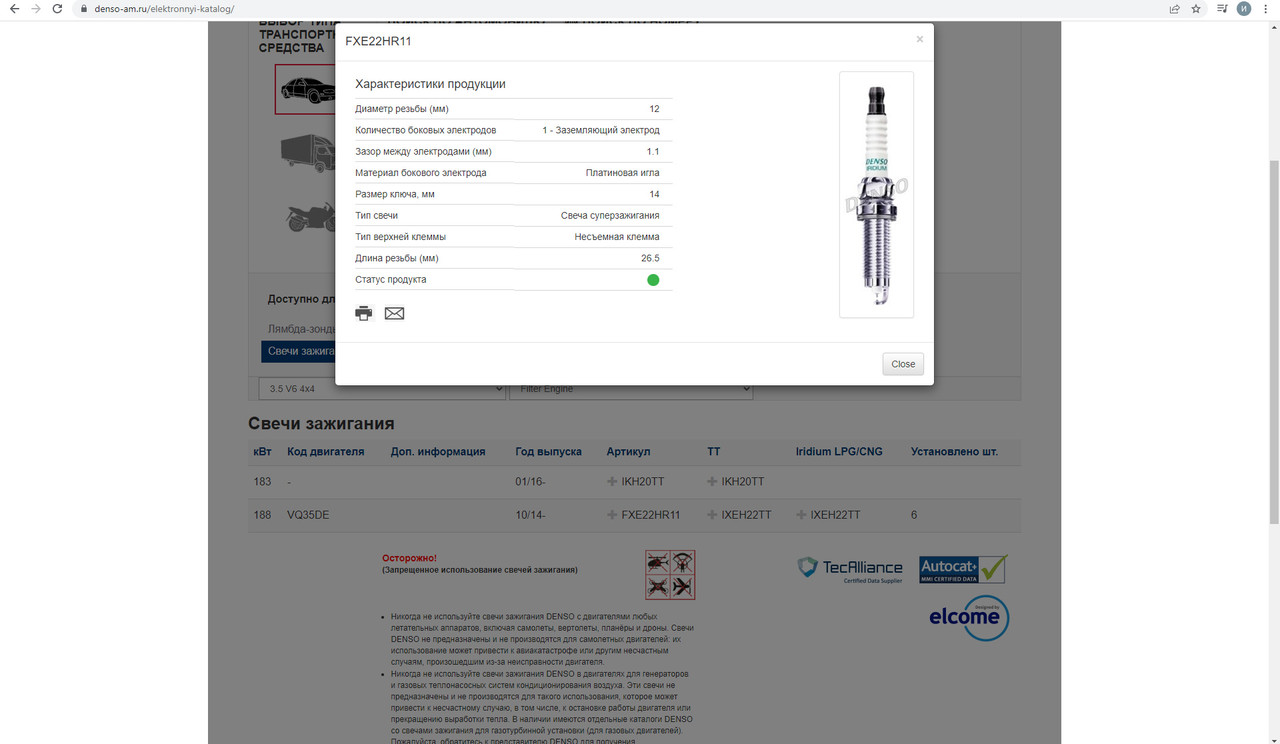
Task: Click the Код двигателя column header
Action: point(325,452)
